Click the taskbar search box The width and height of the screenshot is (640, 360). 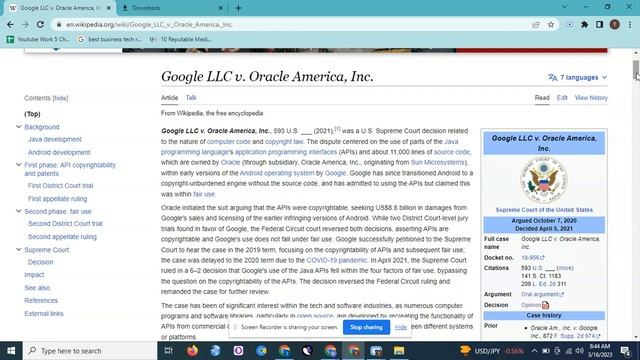[90, 351]
